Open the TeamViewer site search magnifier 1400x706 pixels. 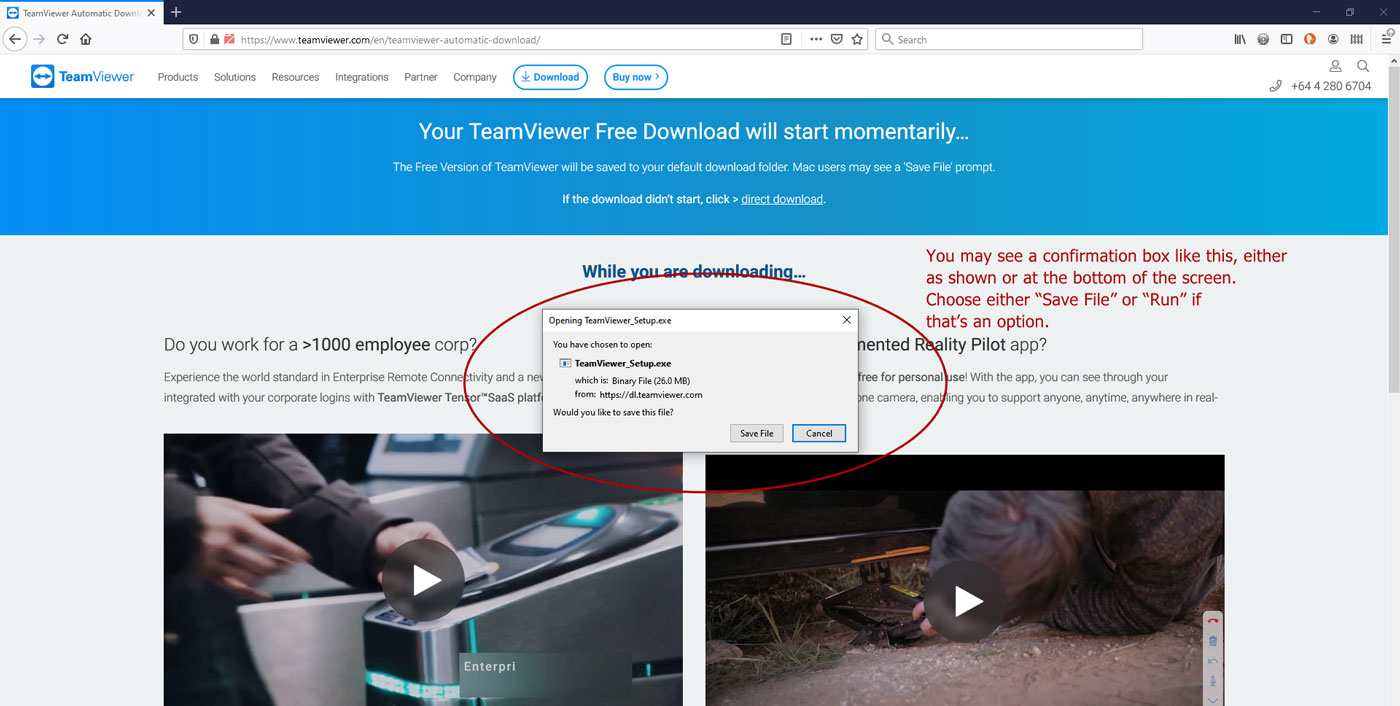[1363, 66]
